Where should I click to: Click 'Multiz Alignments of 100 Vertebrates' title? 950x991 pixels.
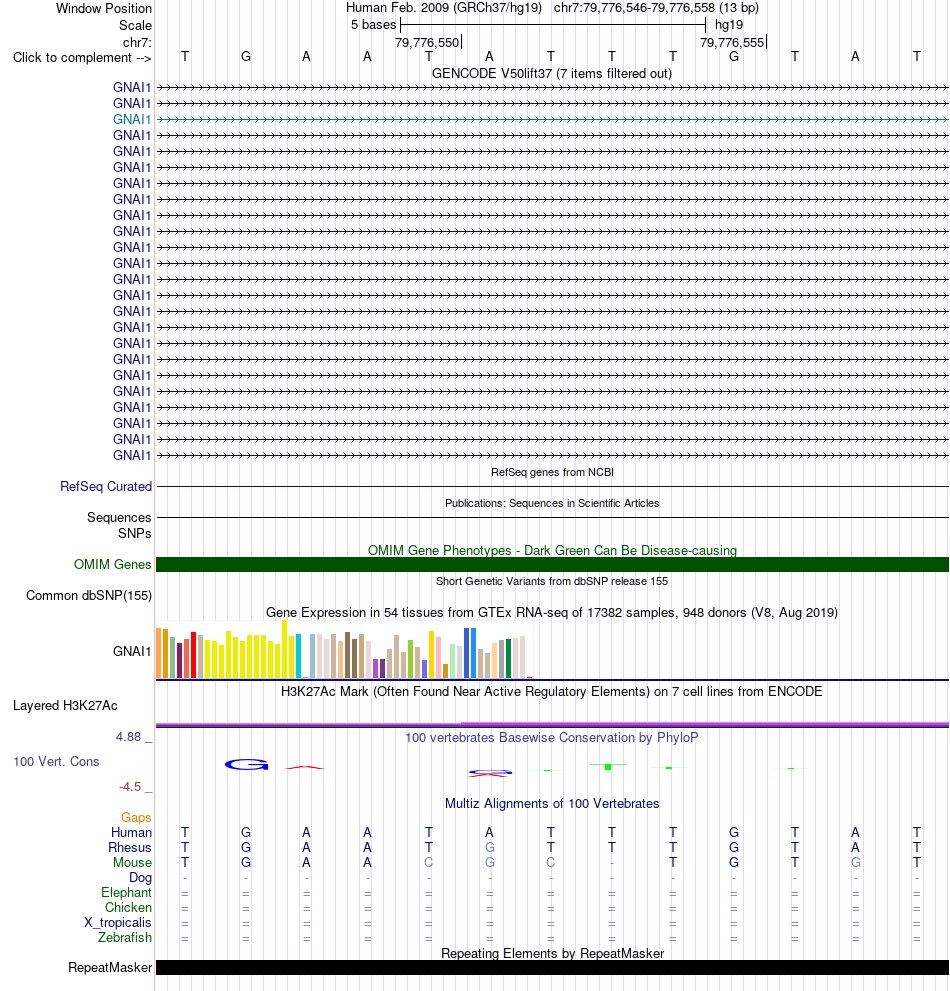point(552,803)
